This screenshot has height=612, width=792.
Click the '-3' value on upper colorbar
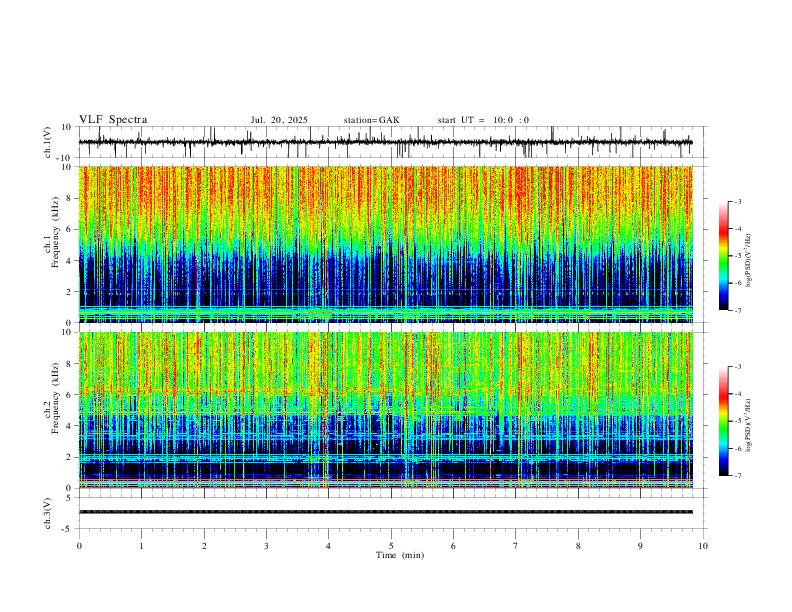pyautogui.click(x=737, y=201)
